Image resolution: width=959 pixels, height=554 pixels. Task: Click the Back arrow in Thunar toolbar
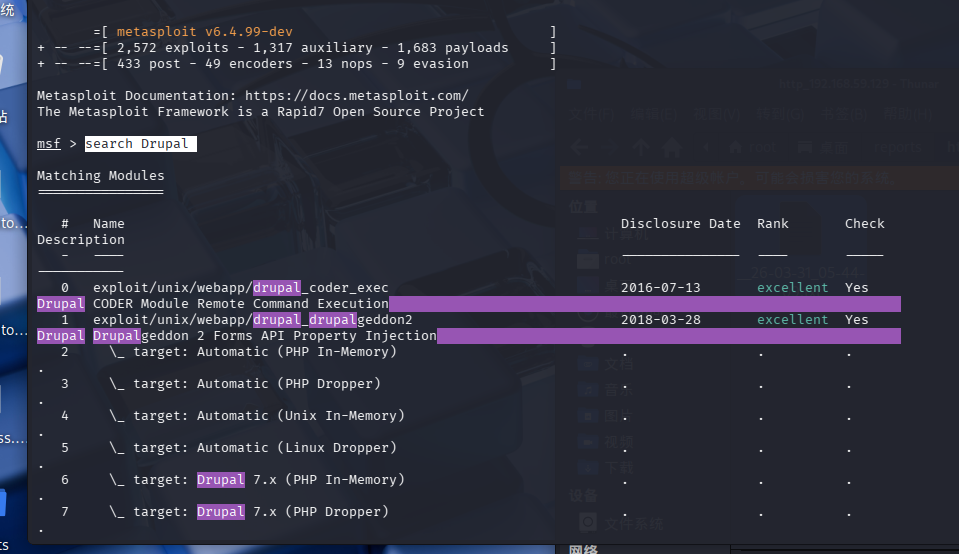tap(579, 147)
